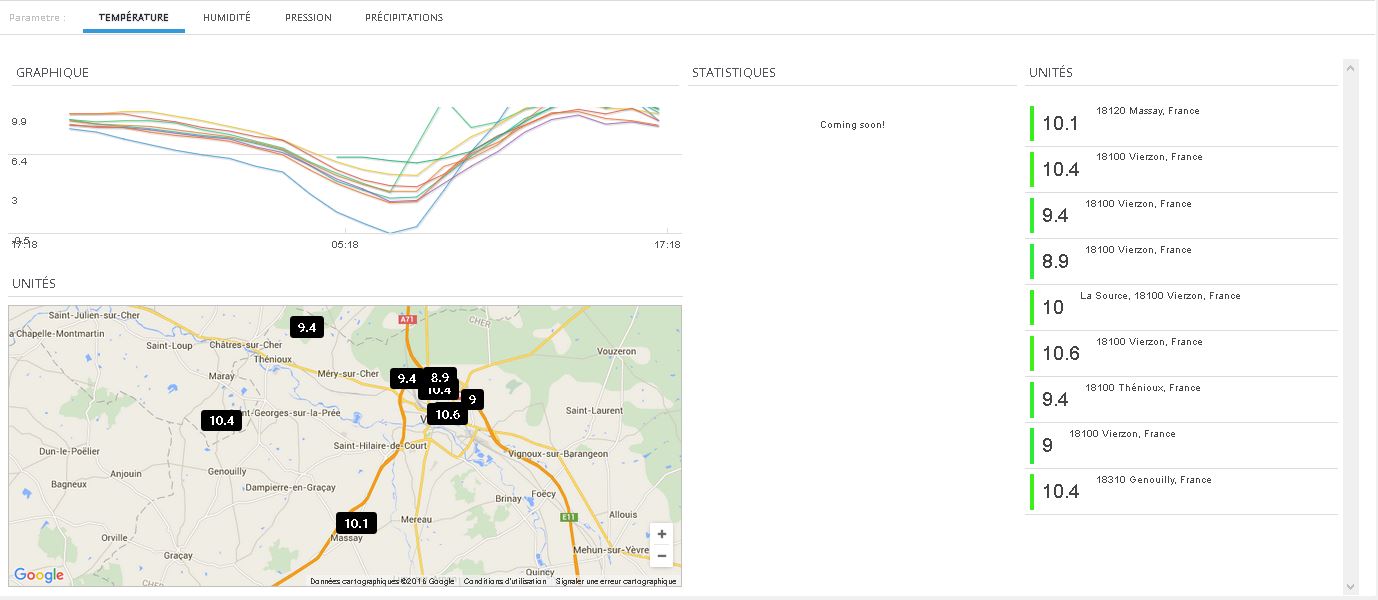Open the PRESSION tab

tap(308, 18)
